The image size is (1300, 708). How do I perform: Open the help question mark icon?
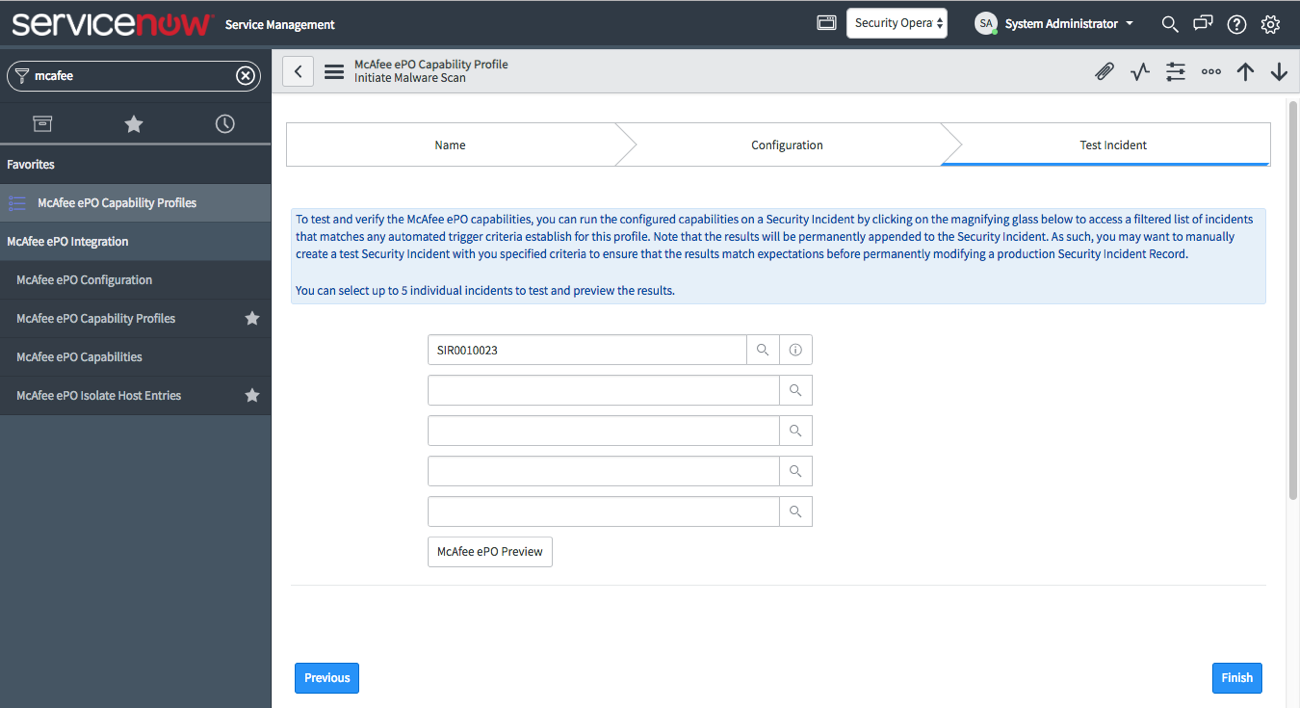tap(1237, 24)
